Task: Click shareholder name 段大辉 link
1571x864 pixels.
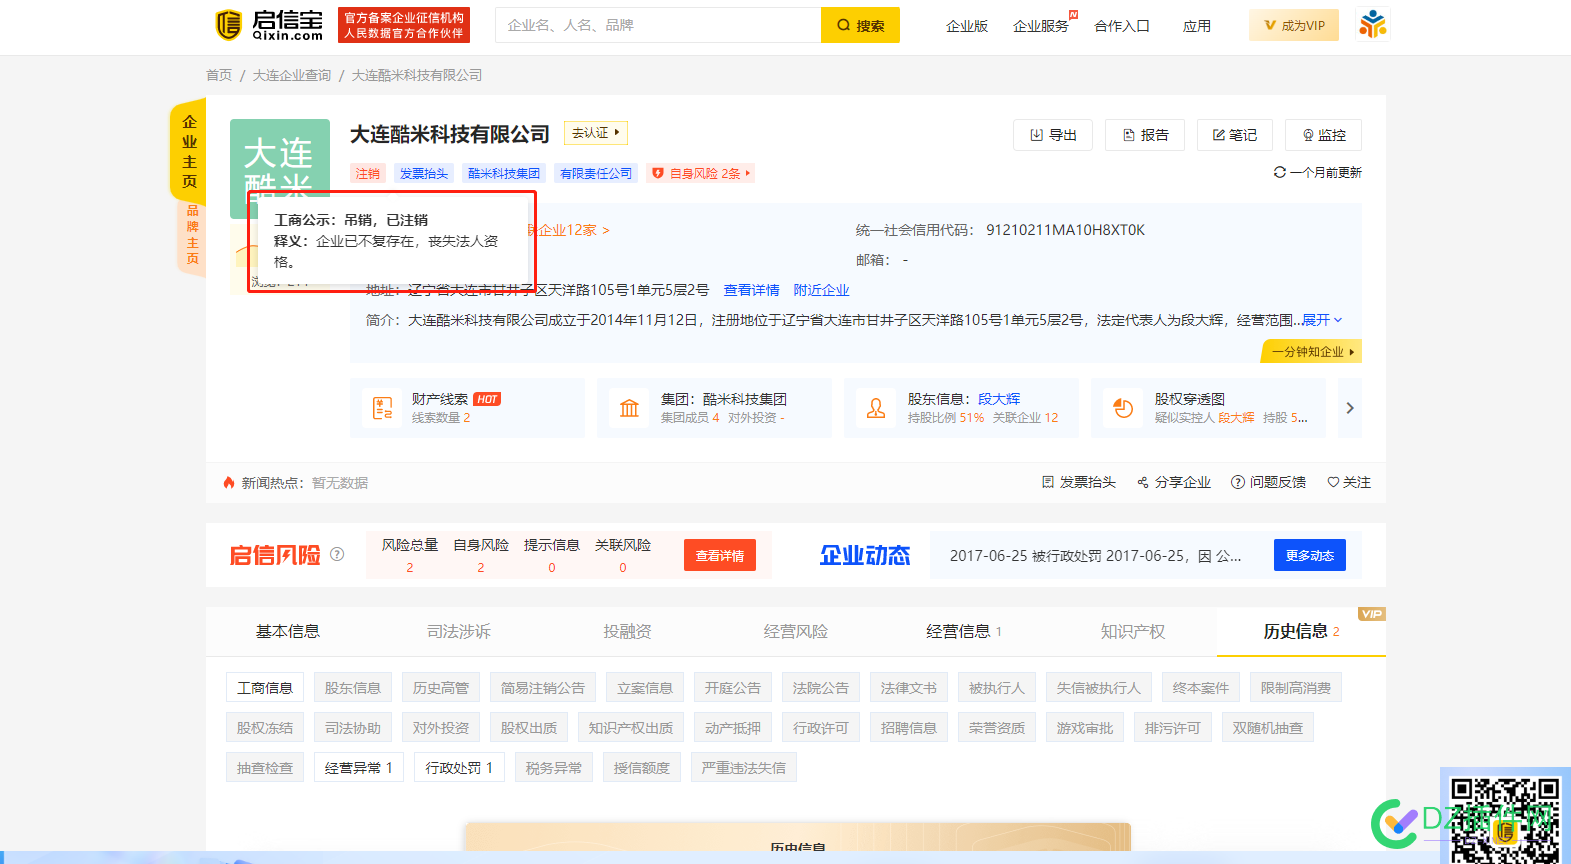Action: (999, 399)
